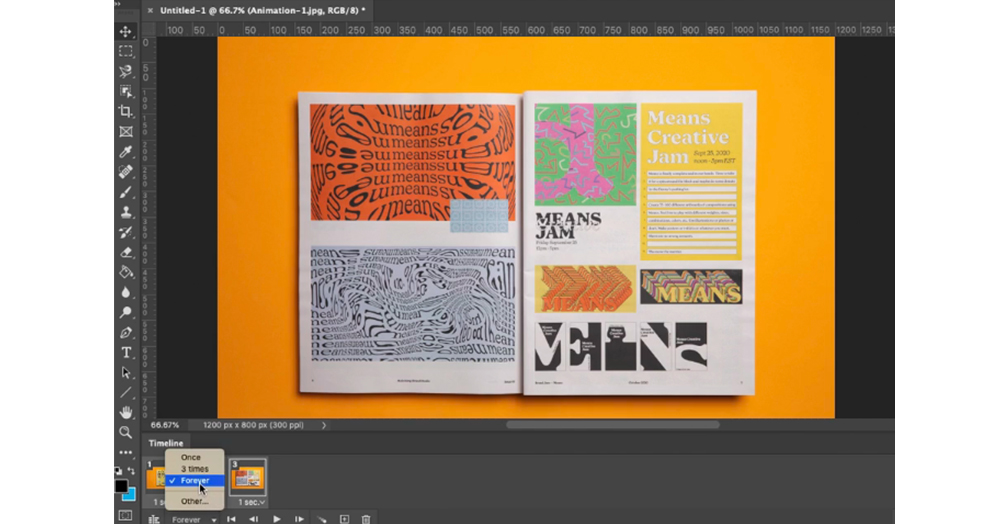Image resolution: width=1000 pixels, height=524 pixels.
Task: Convert to video timeline
Action: point(154,520)
